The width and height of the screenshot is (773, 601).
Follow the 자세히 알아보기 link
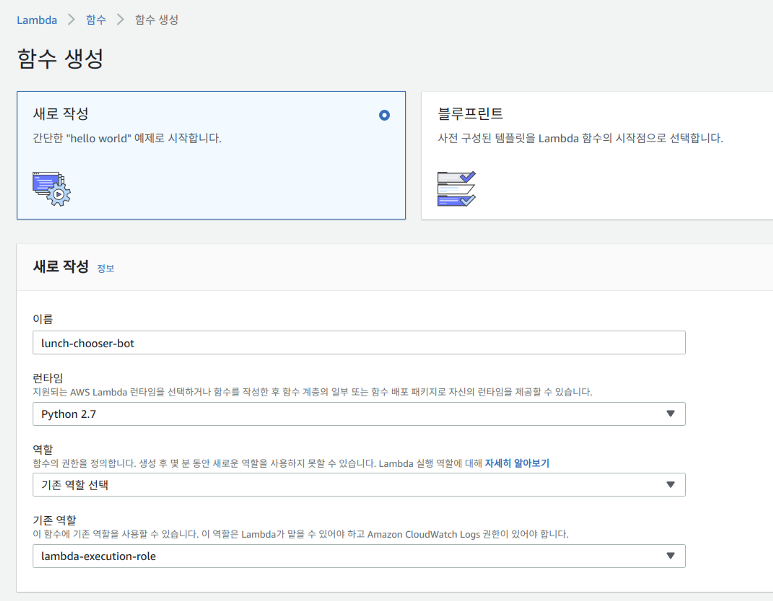517,463
